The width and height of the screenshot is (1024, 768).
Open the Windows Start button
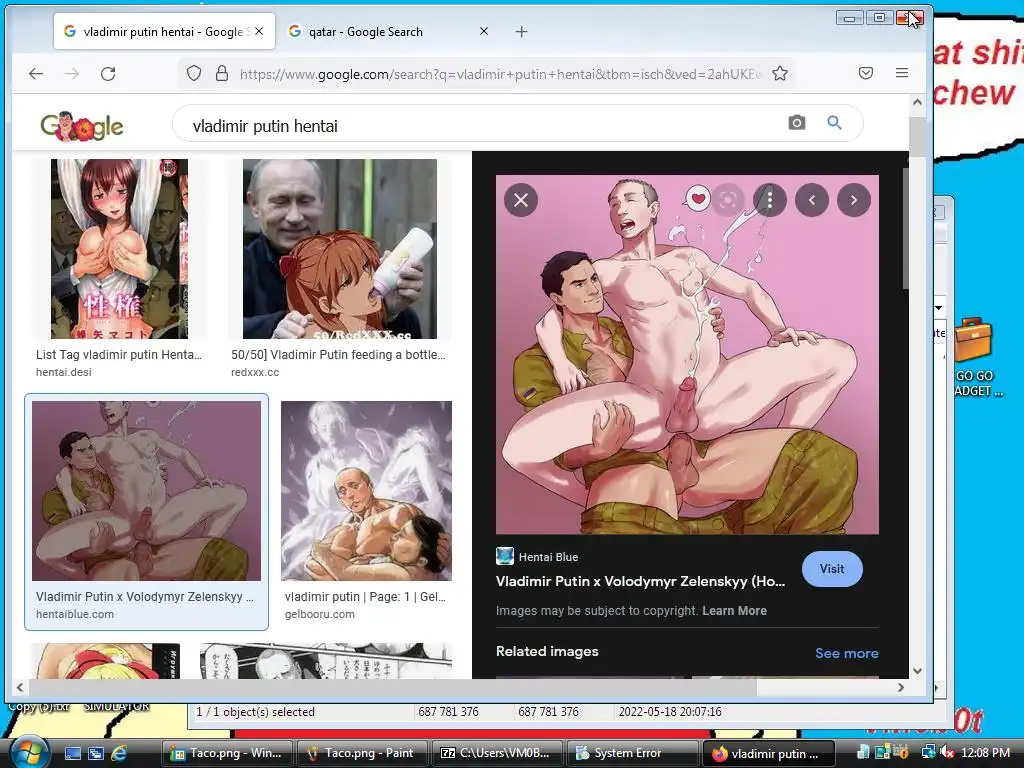[x=29, y=752]
